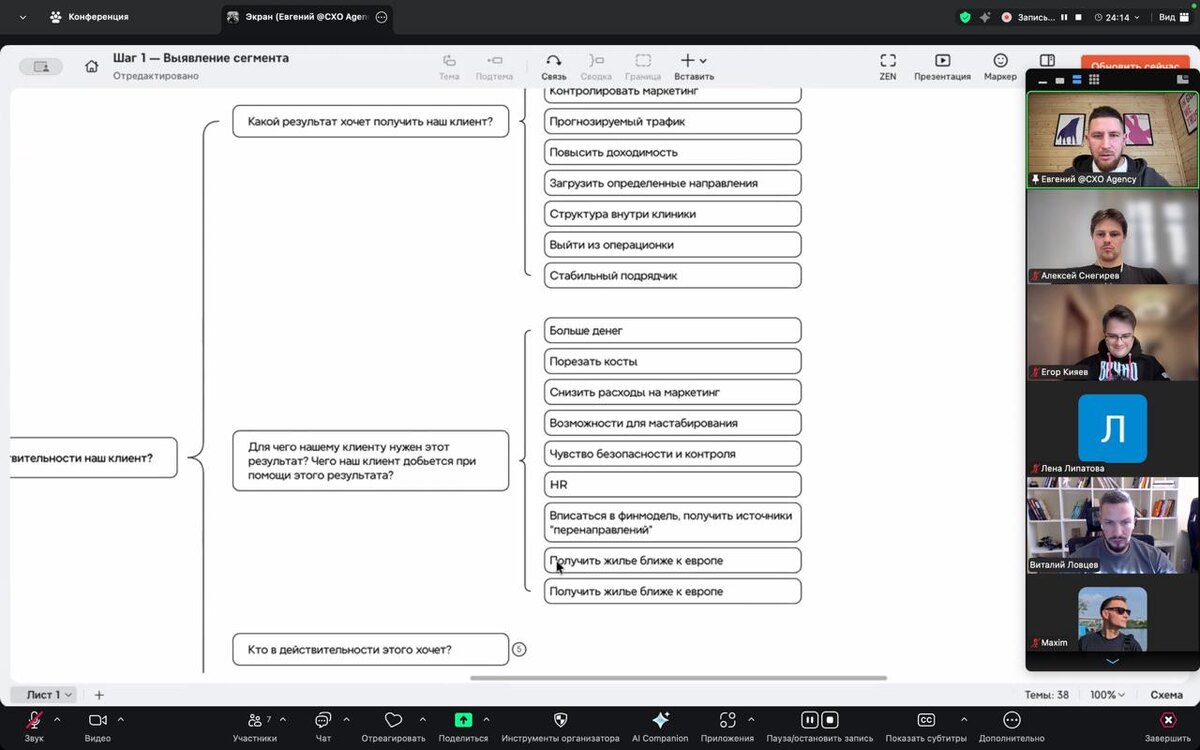Expand video options caret beside Видео

[x=121, y=719]
